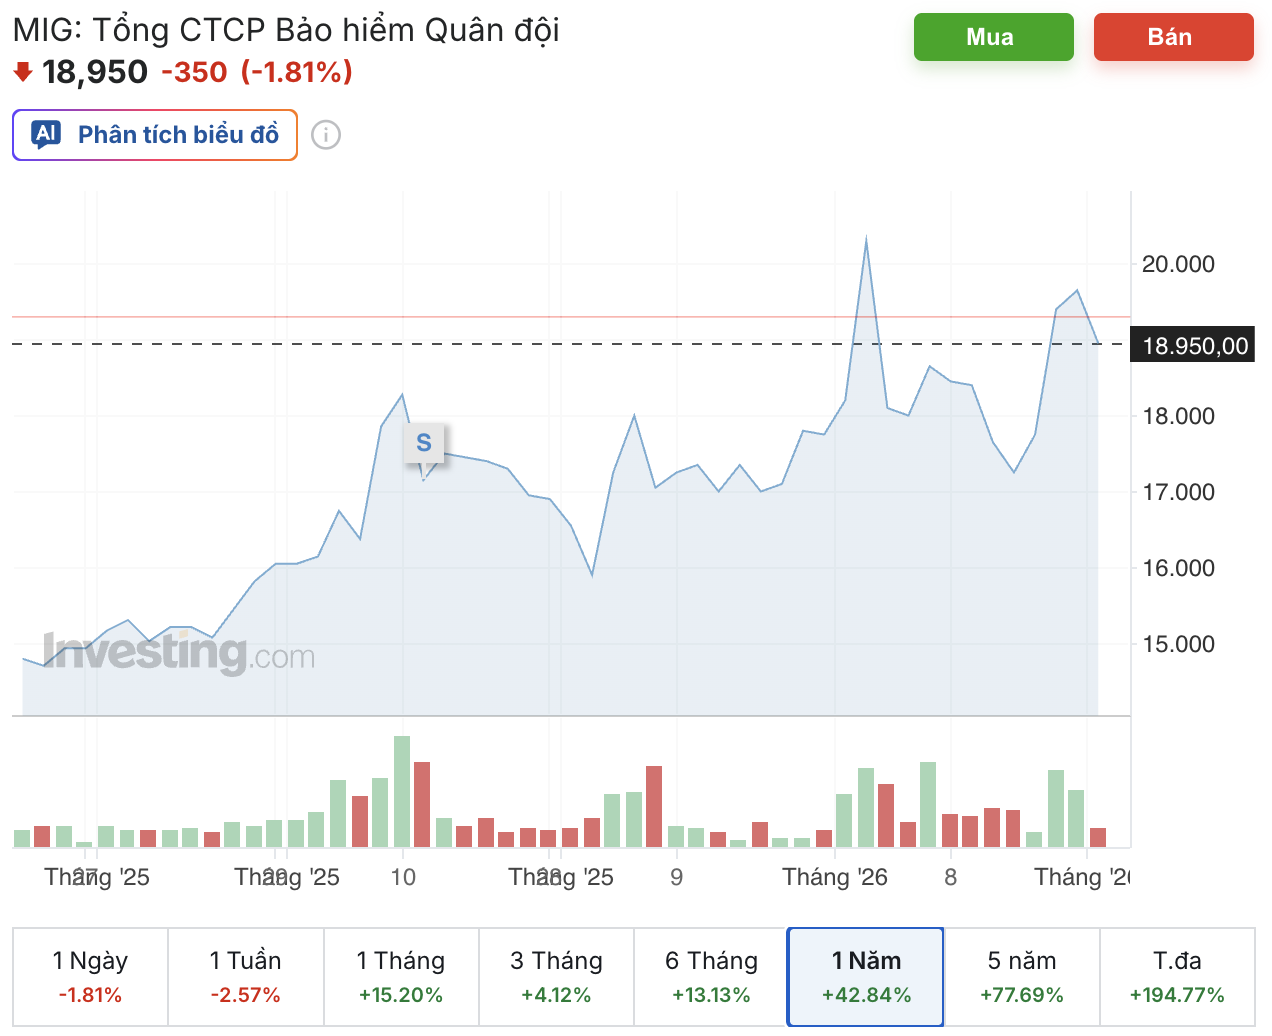Click the Investing.com watermark logo
The height and width of the screenshot is (1036, 1272).
click(x=179, y=653)
